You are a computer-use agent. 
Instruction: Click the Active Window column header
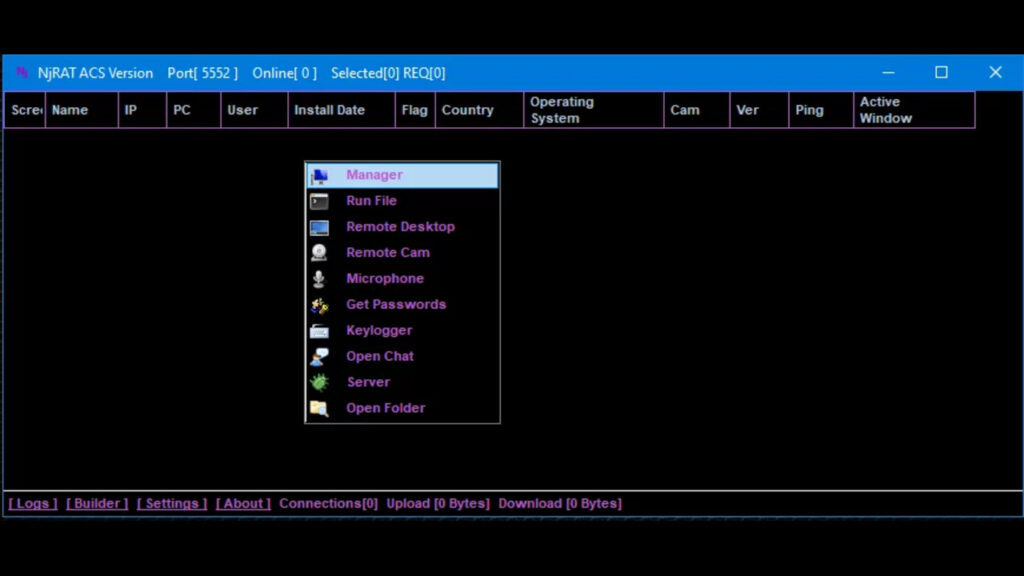(x=914, y=110)
